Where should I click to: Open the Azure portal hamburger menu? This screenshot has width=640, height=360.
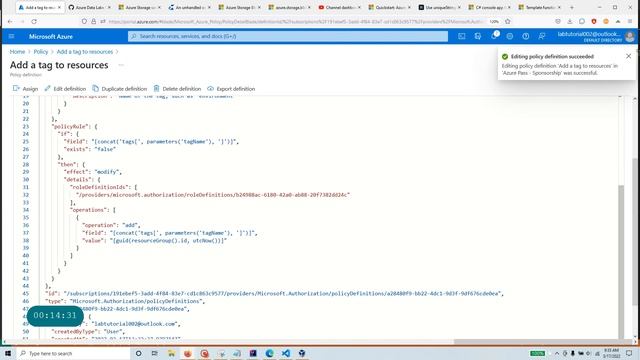pos(11,36)
